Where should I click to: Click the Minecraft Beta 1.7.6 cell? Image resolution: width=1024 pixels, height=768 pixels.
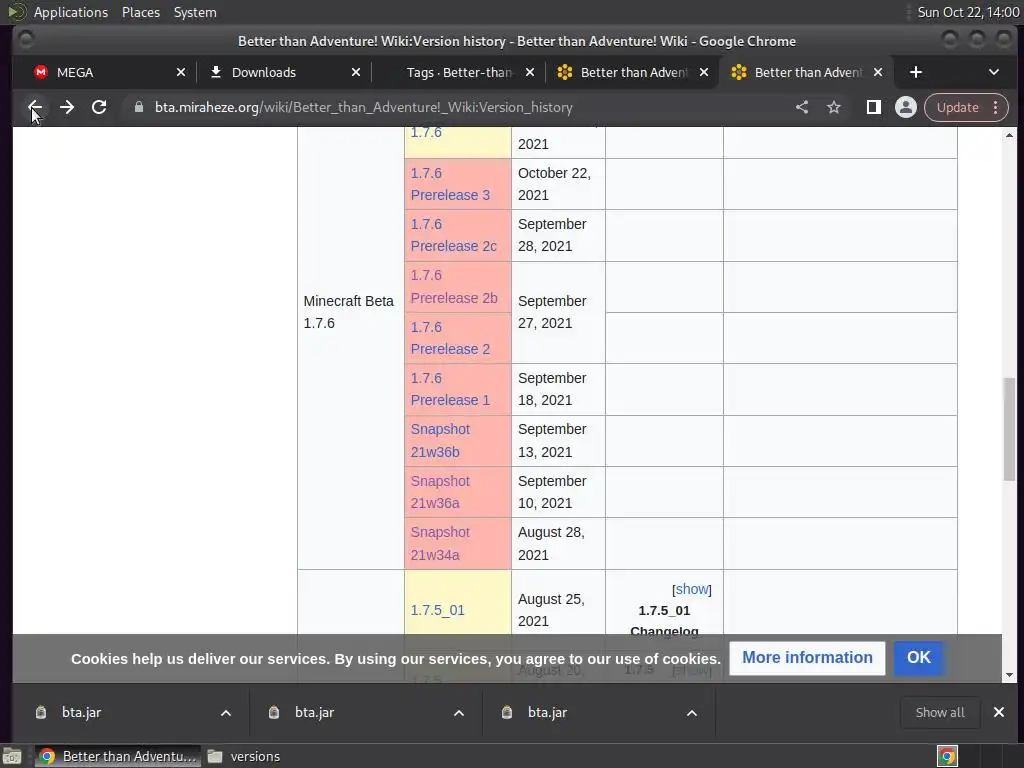351,312
